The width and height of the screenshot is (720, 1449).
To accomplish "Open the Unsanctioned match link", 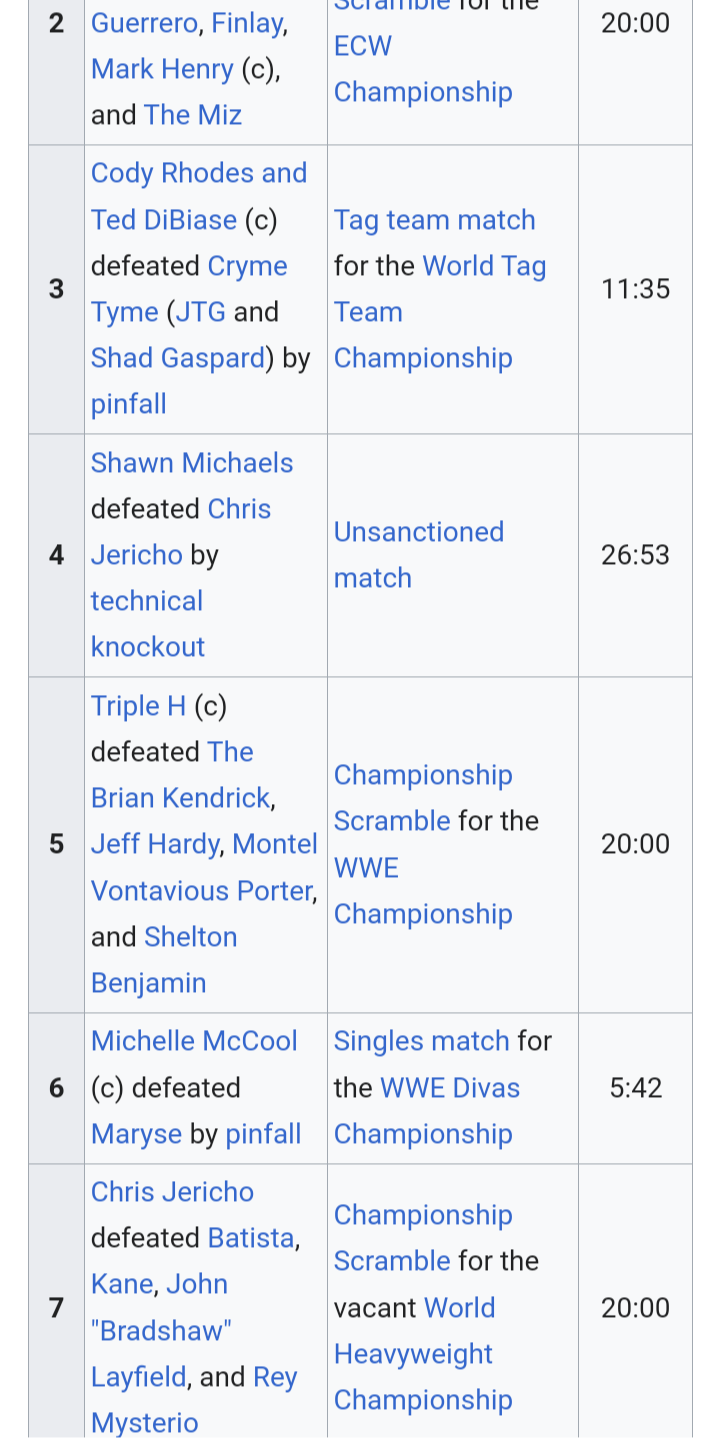I will click(419, 555).
